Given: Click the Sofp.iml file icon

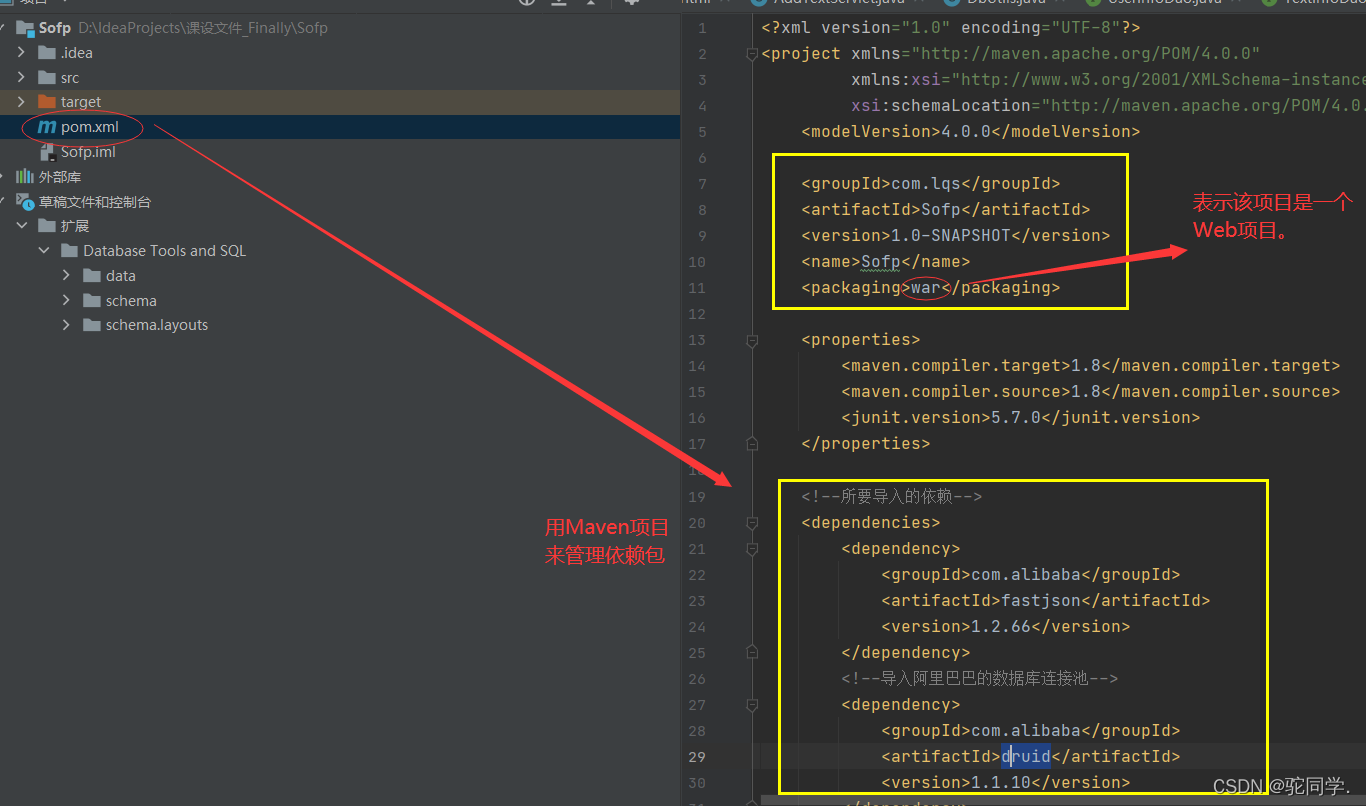Looking at the screenshot, I should coord(47,152).
